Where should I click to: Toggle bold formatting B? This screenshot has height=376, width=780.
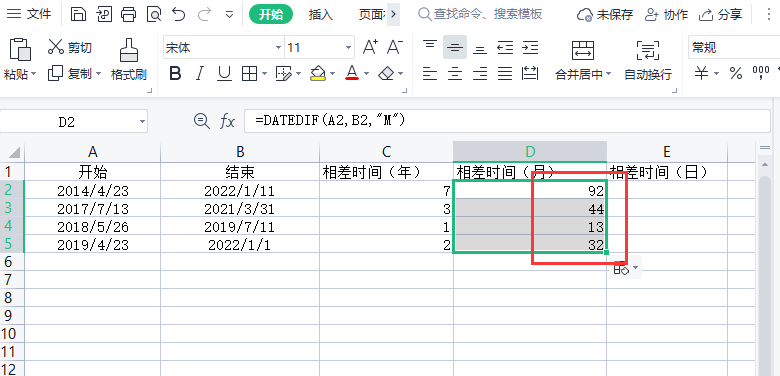click(175, 74)
